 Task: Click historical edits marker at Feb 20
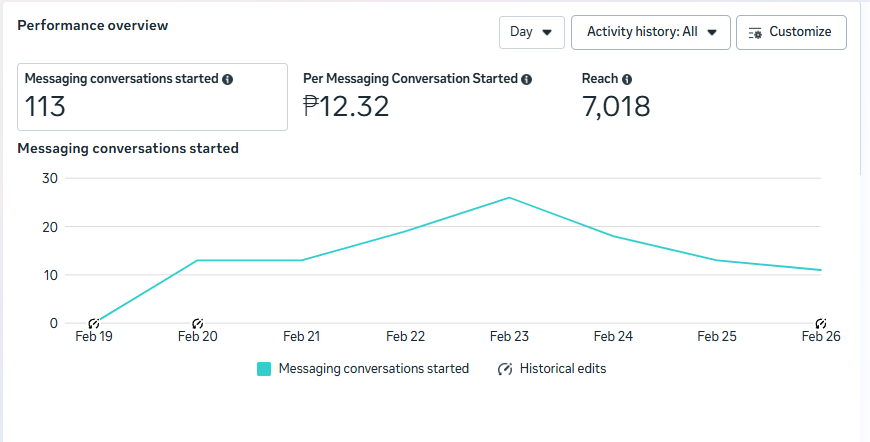198,323
